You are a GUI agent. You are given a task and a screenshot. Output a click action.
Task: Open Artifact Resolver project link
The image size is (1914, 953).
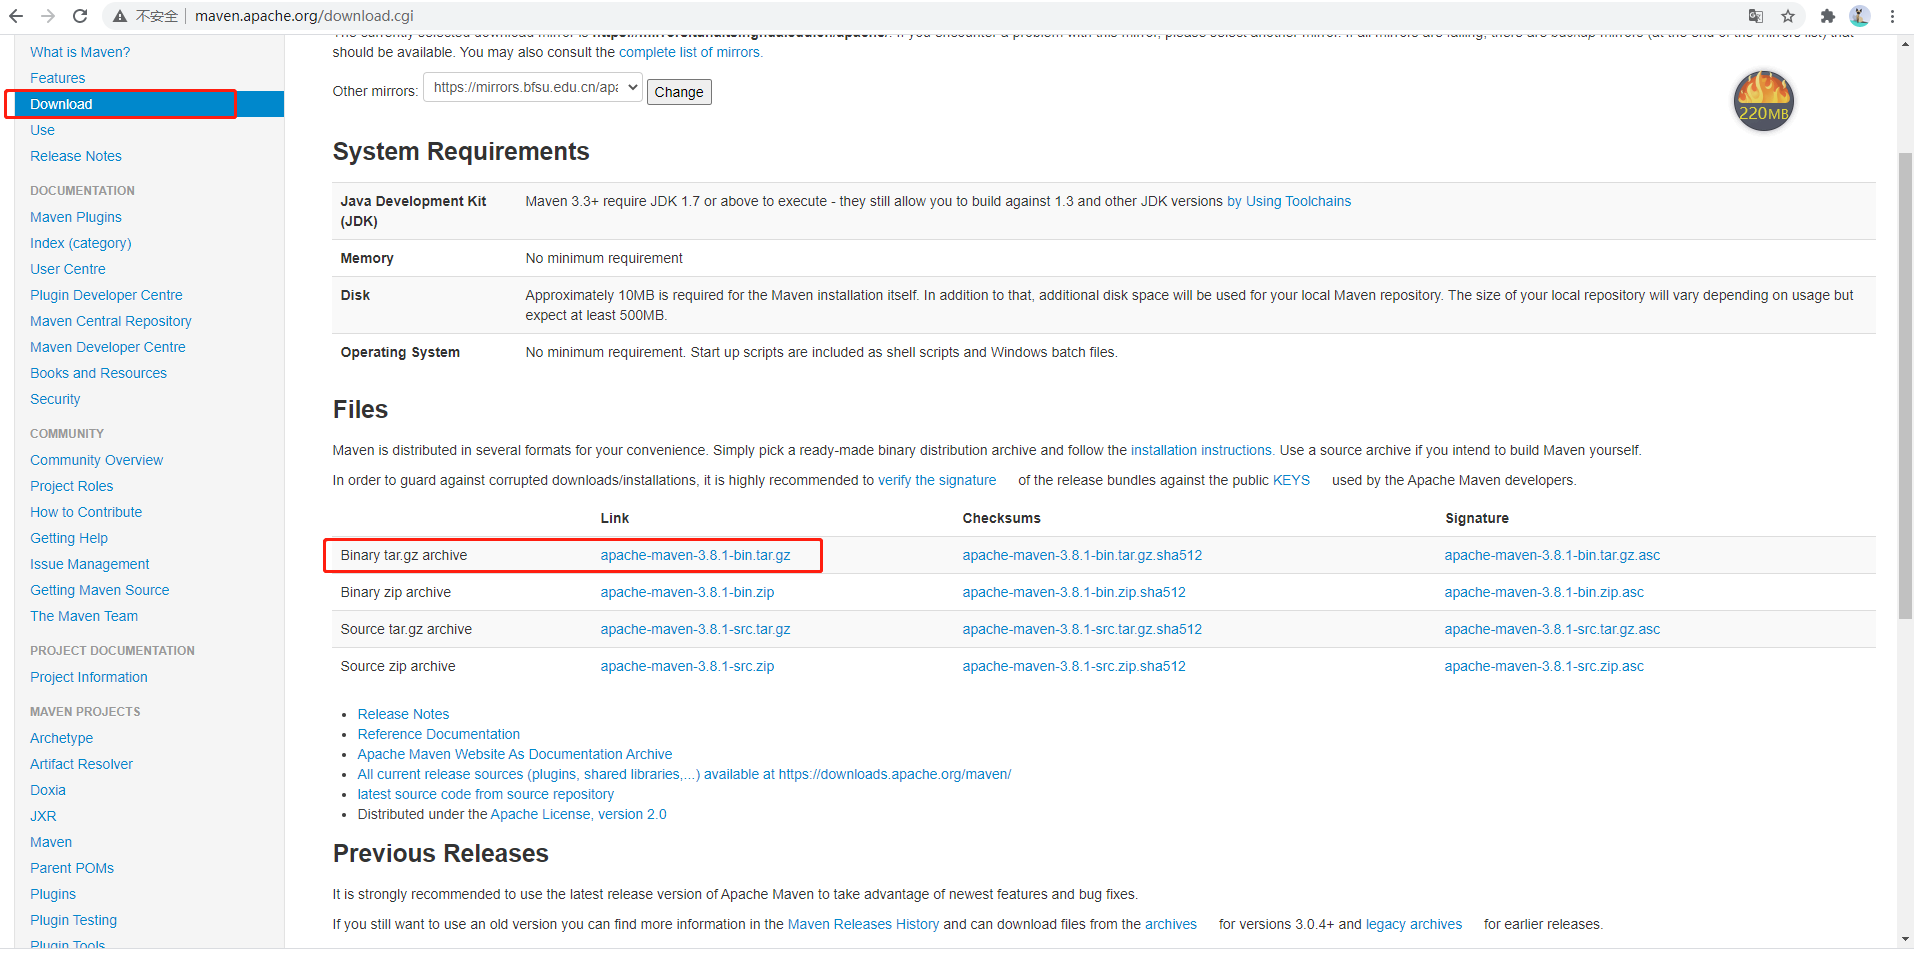pyautogui.click(x=81, y=764)
